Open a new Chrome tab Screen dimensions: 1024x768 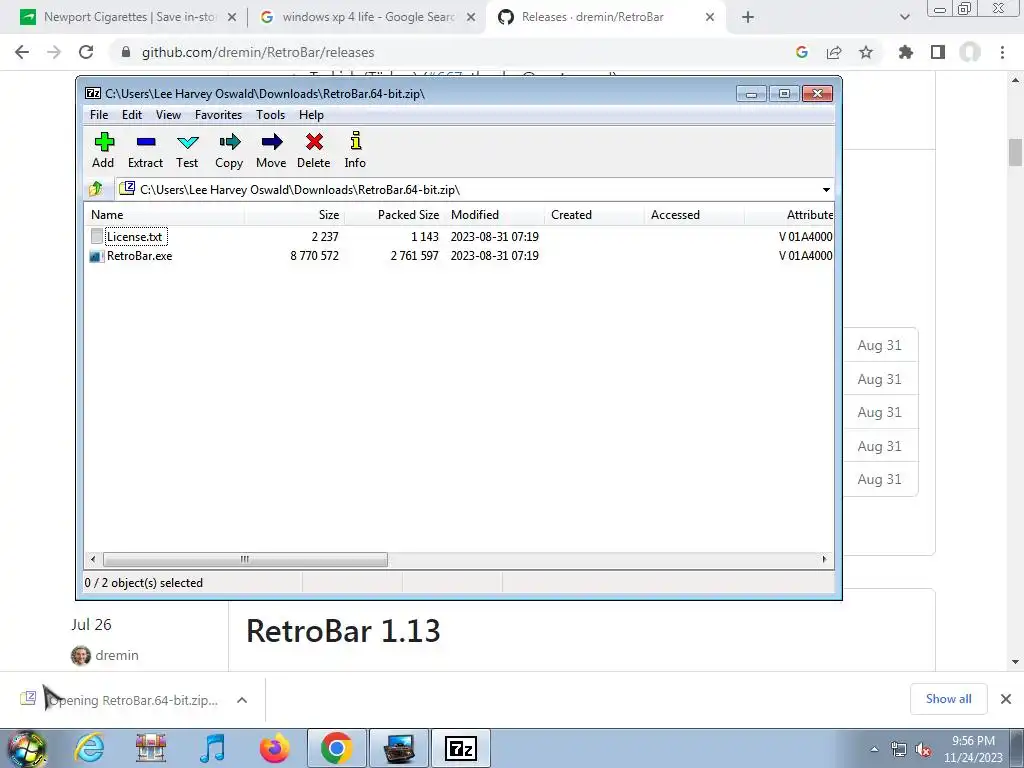click(748, 17)
